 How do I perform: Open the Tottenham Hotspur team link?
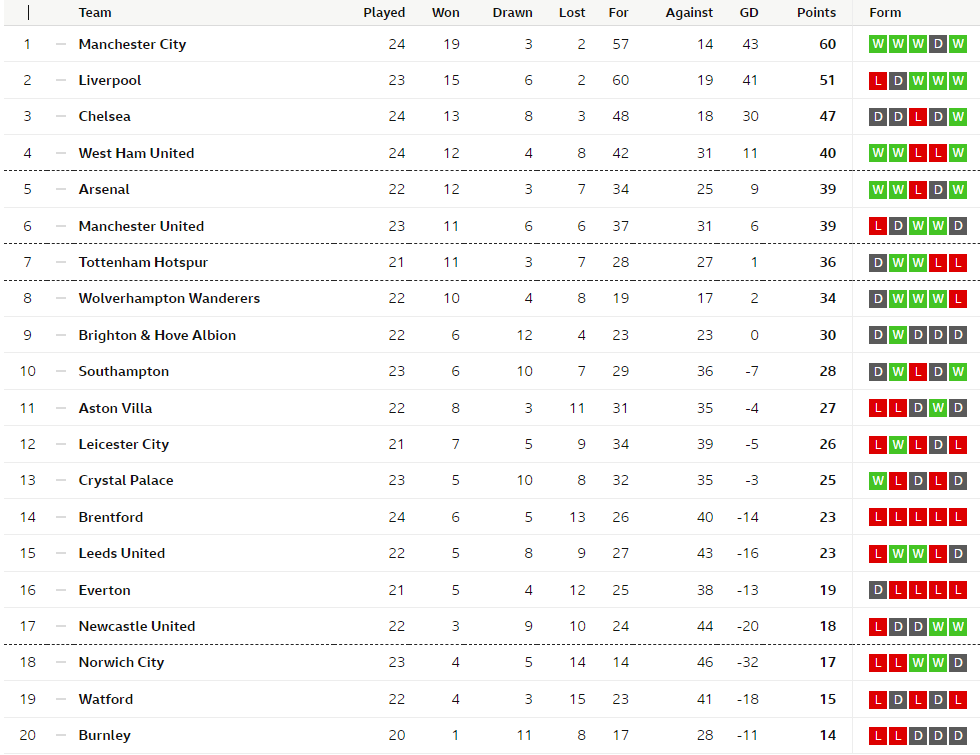pos(143,262)
